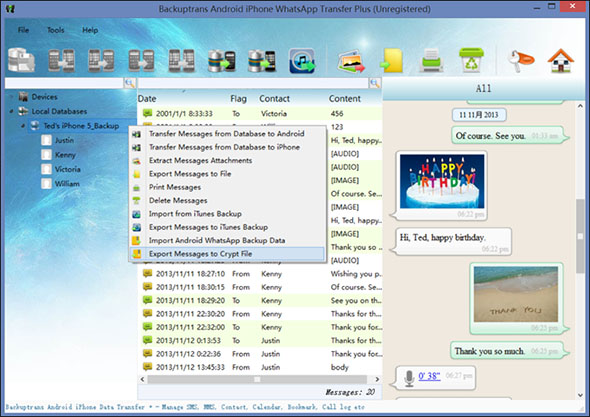Click the iTunes backup export toolbar icon
Image resolution: width=590 pixels, height=417 pixels.
(302, 61)
